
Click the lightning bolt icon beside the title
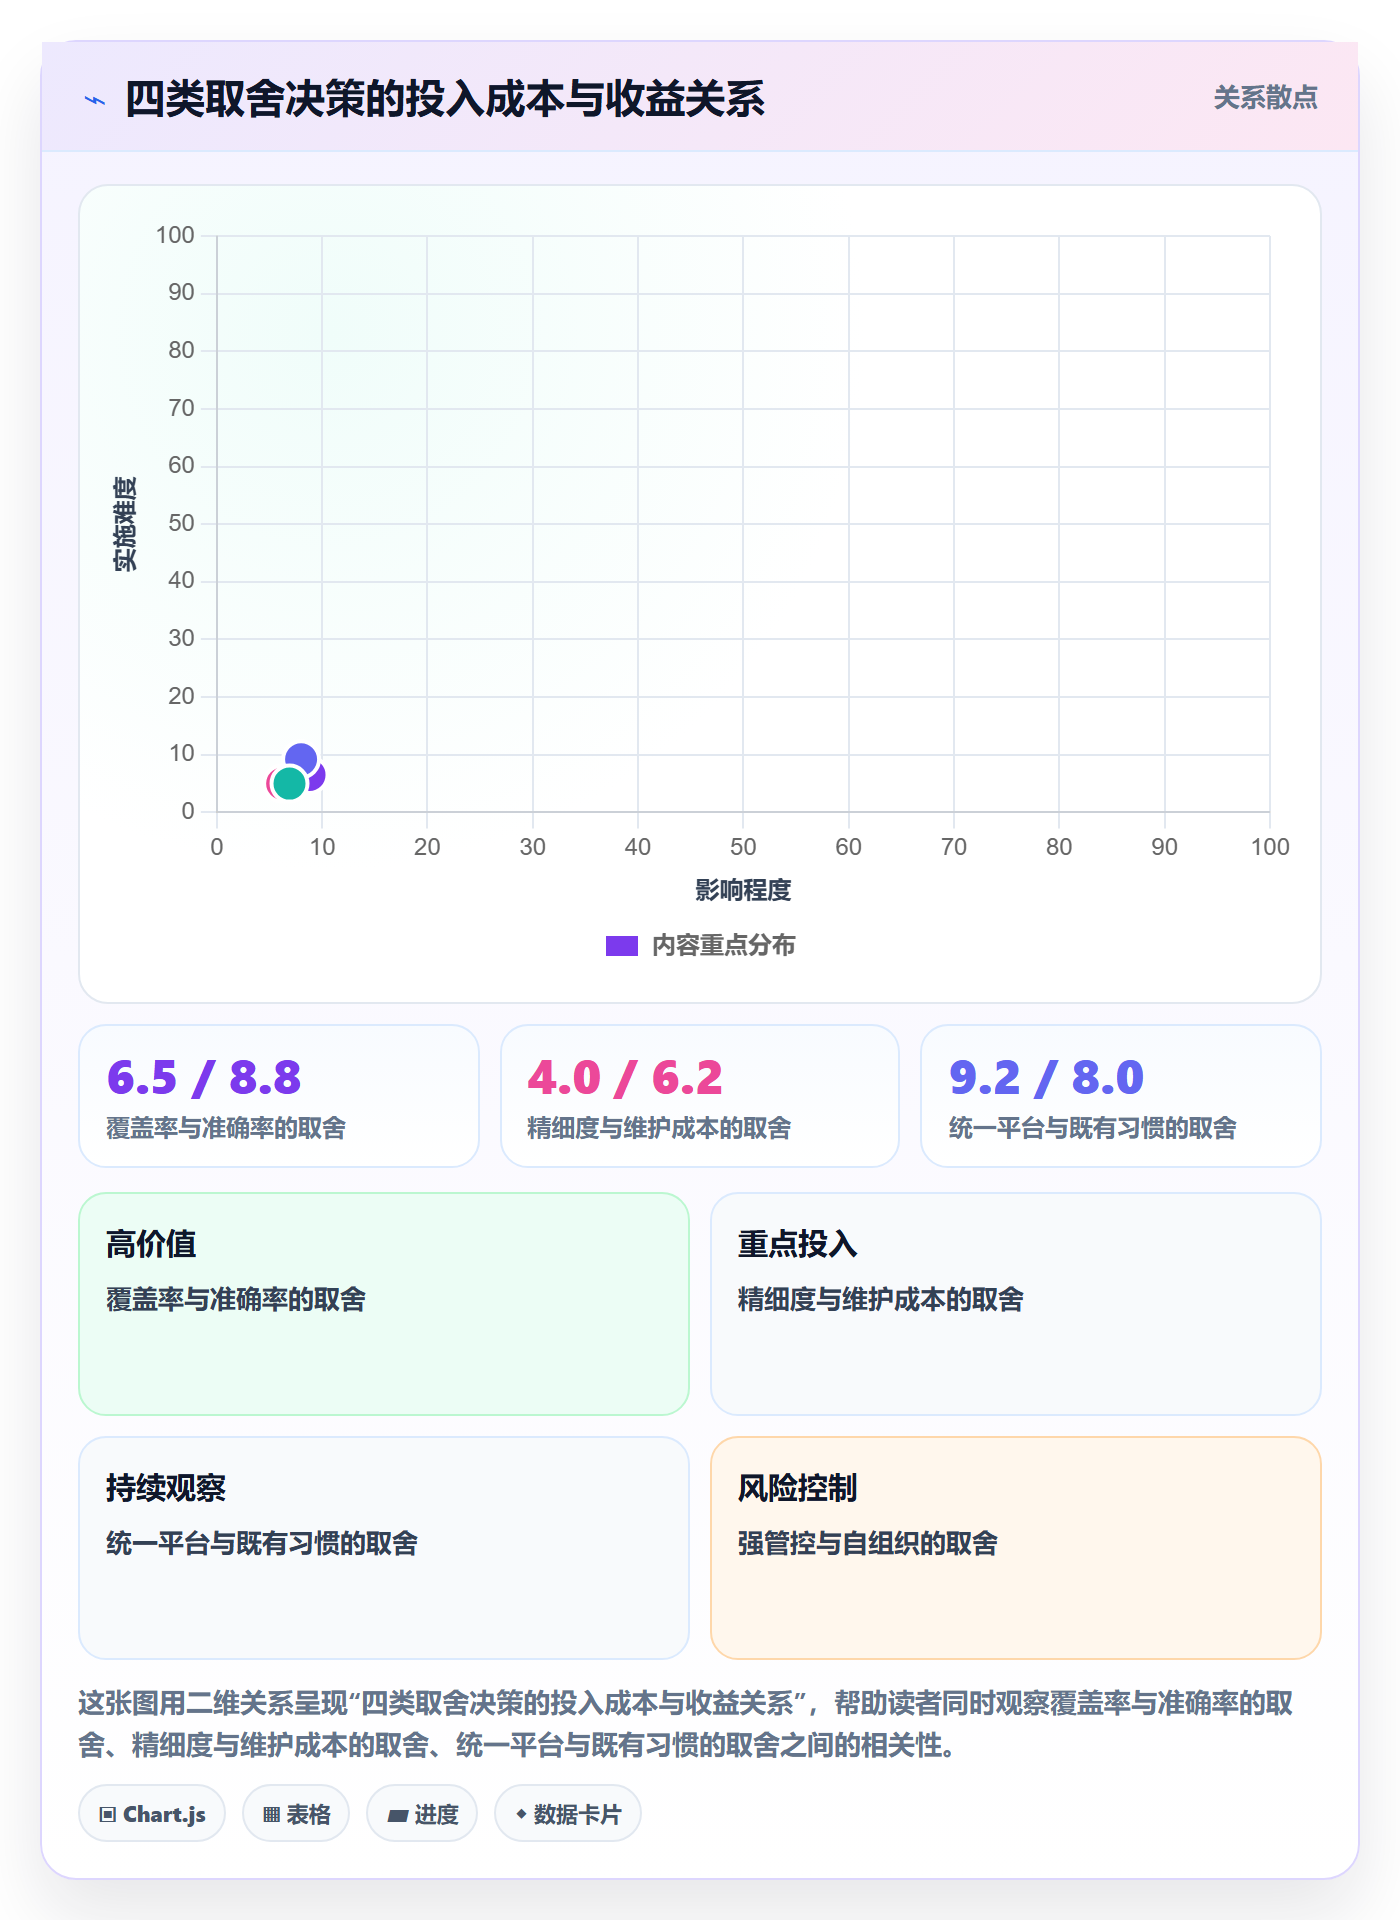click(95, 100)
